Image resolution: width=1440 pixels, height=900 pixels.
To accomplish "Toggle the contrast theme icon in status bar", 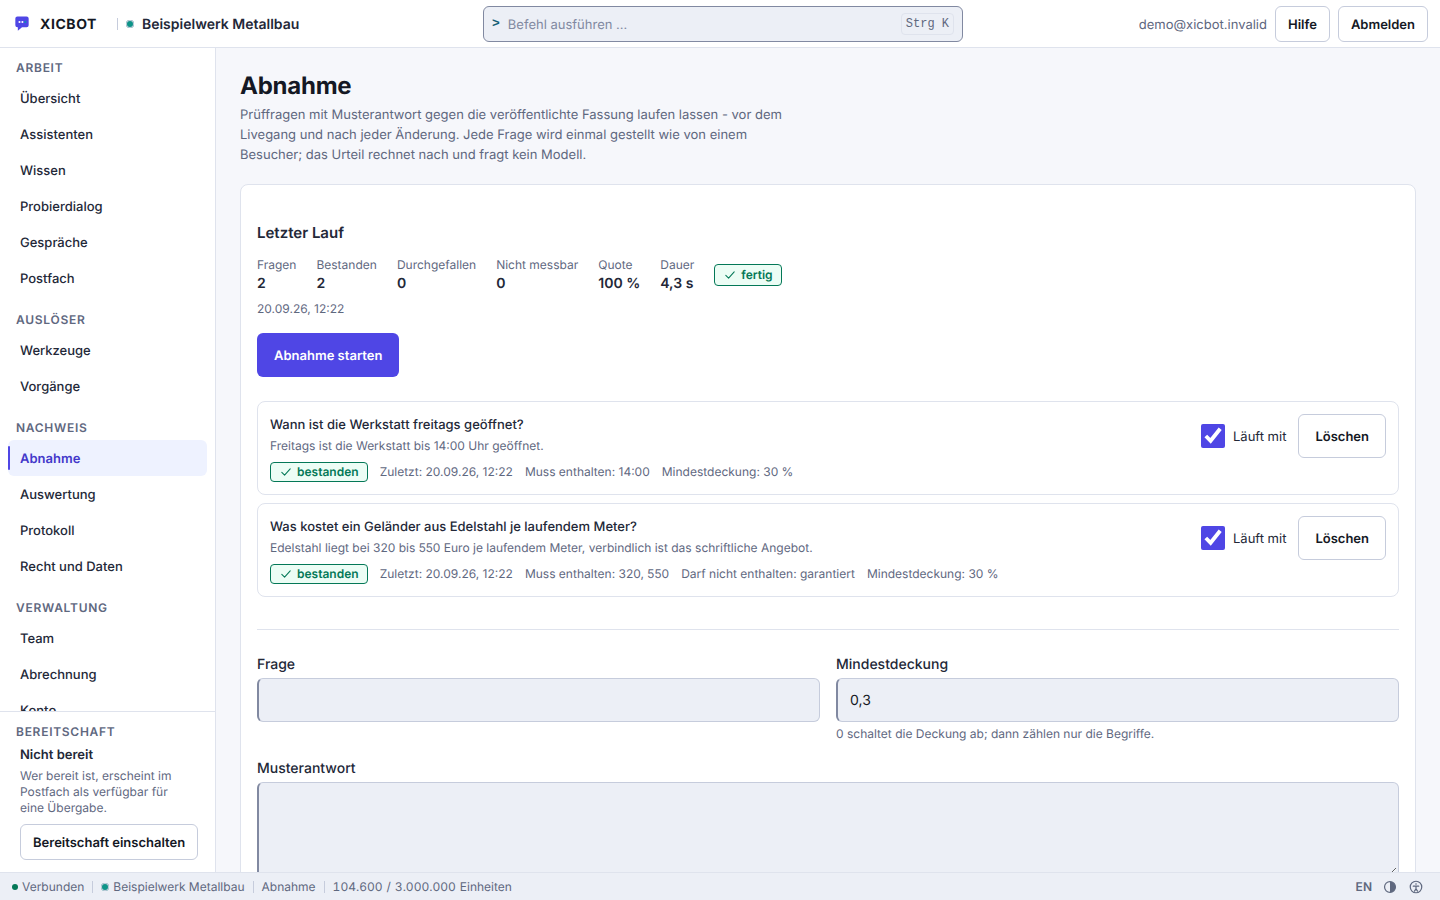I will pos(1390,887).
